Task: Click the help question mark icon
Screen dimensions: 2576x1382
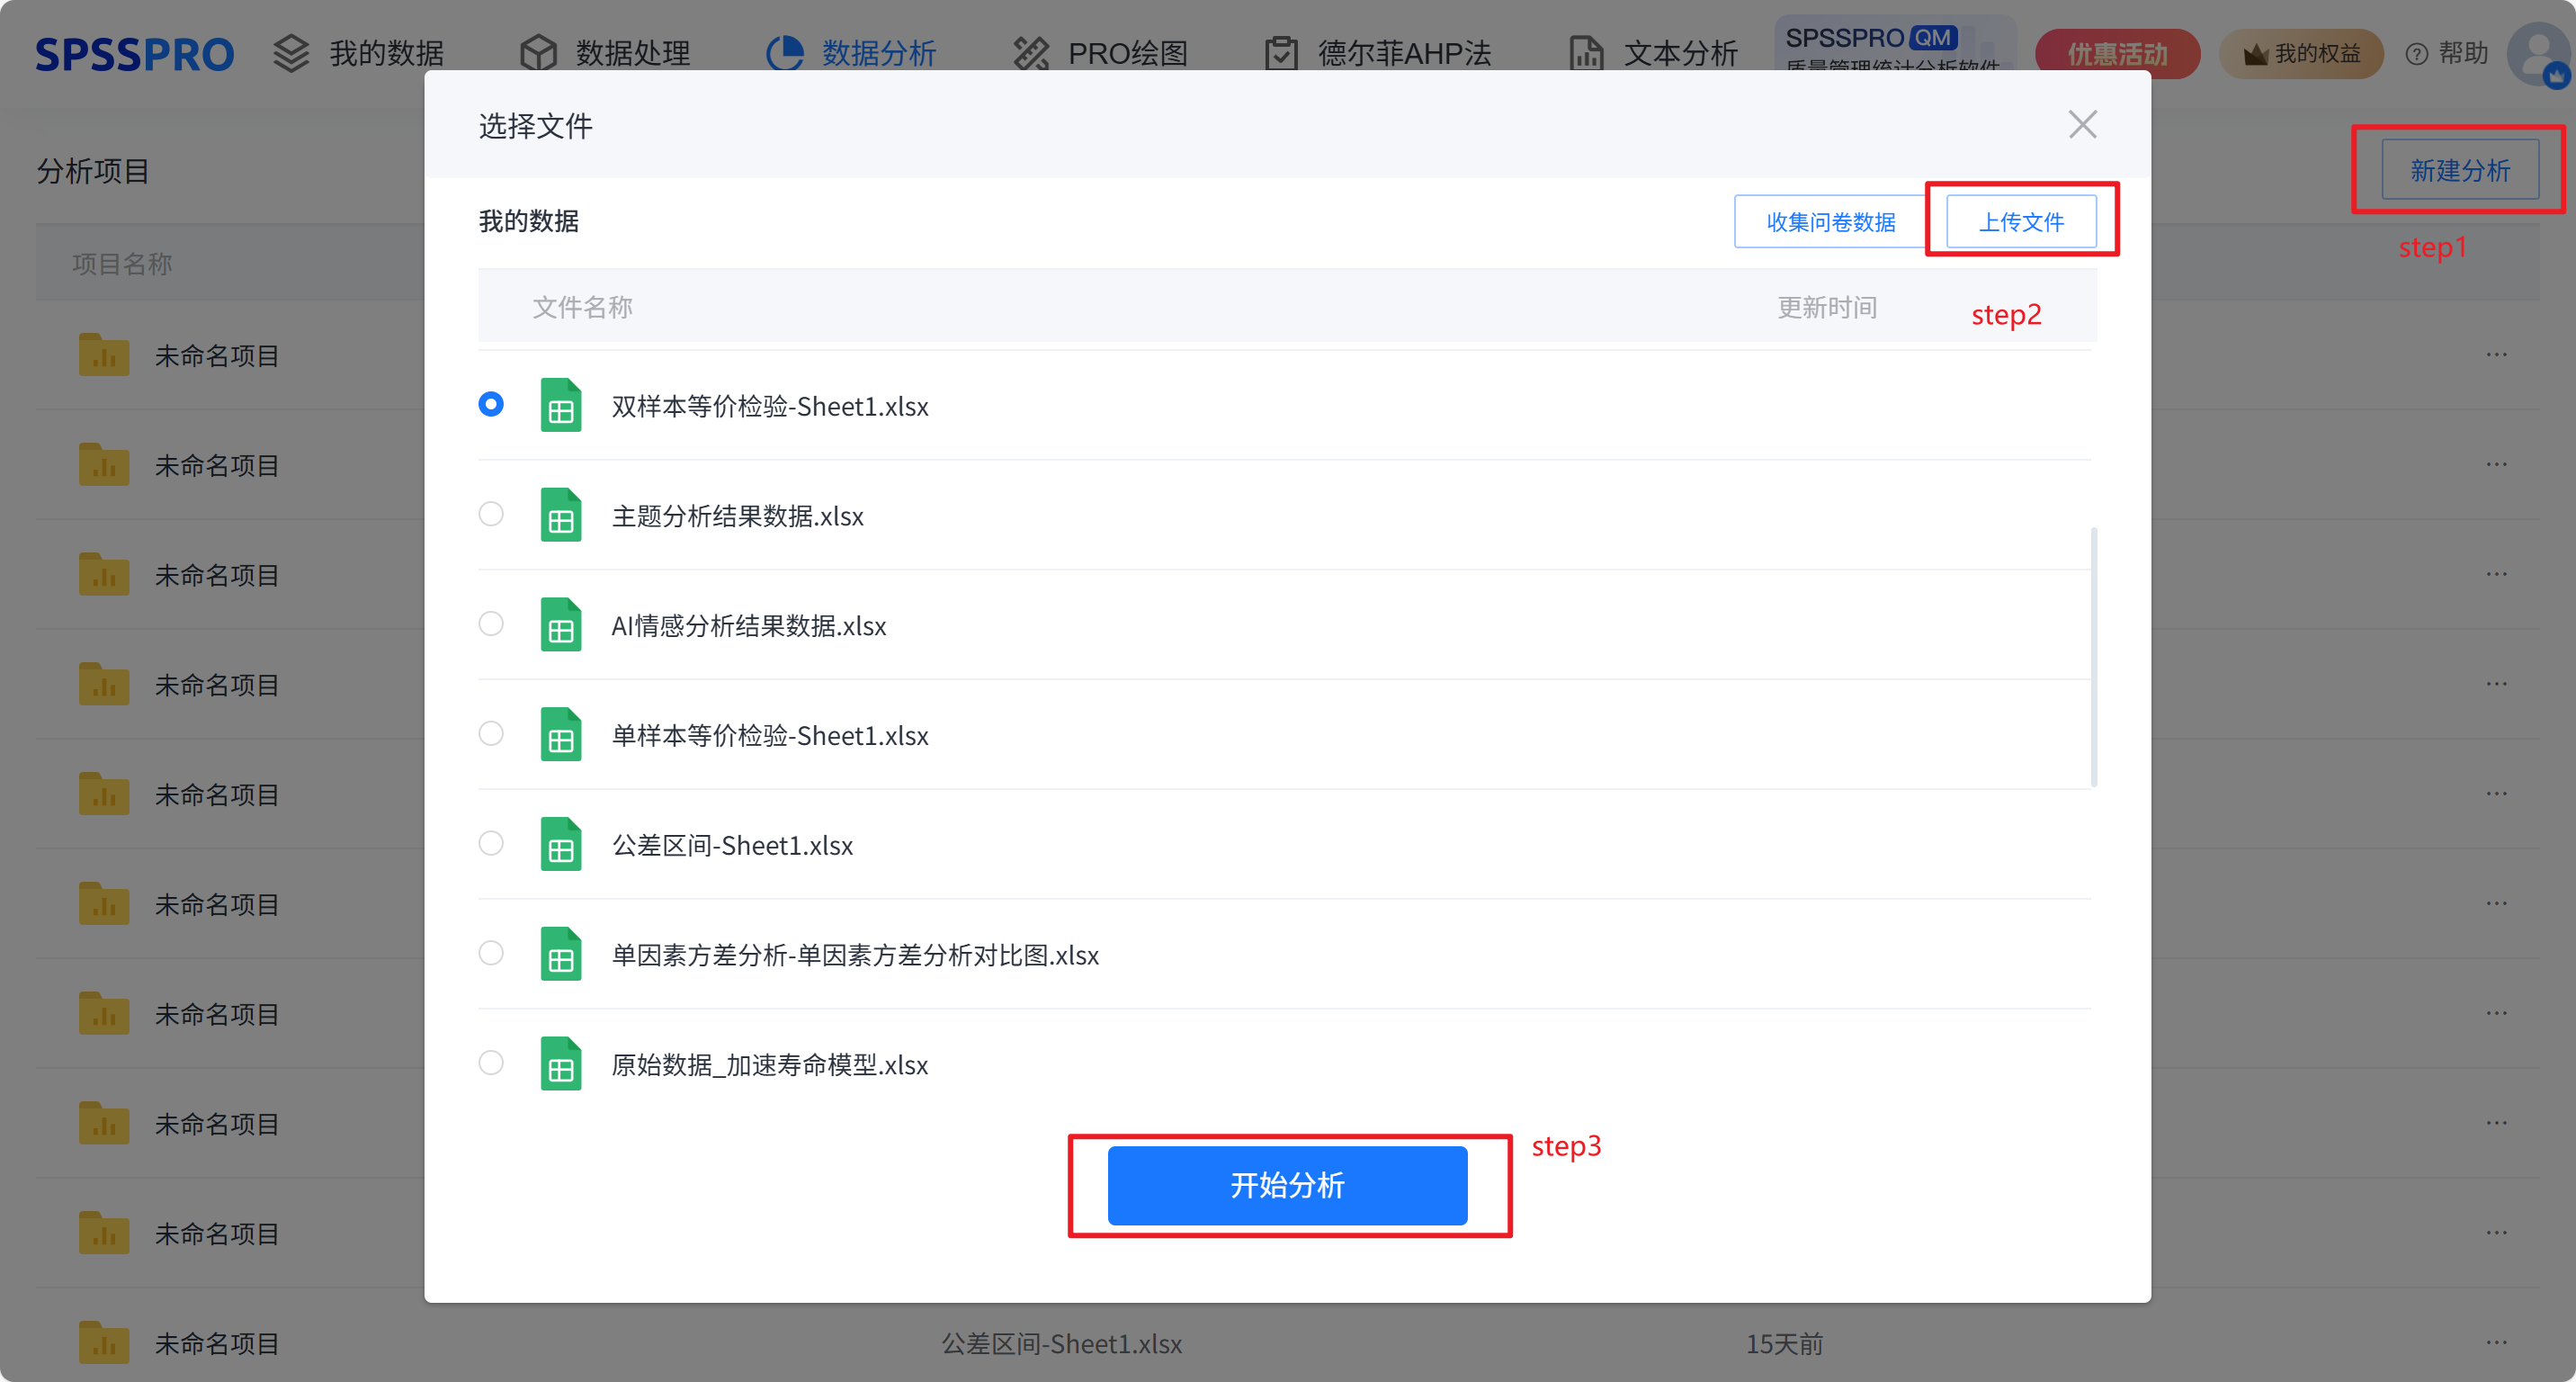Action: pos(2416,54)
